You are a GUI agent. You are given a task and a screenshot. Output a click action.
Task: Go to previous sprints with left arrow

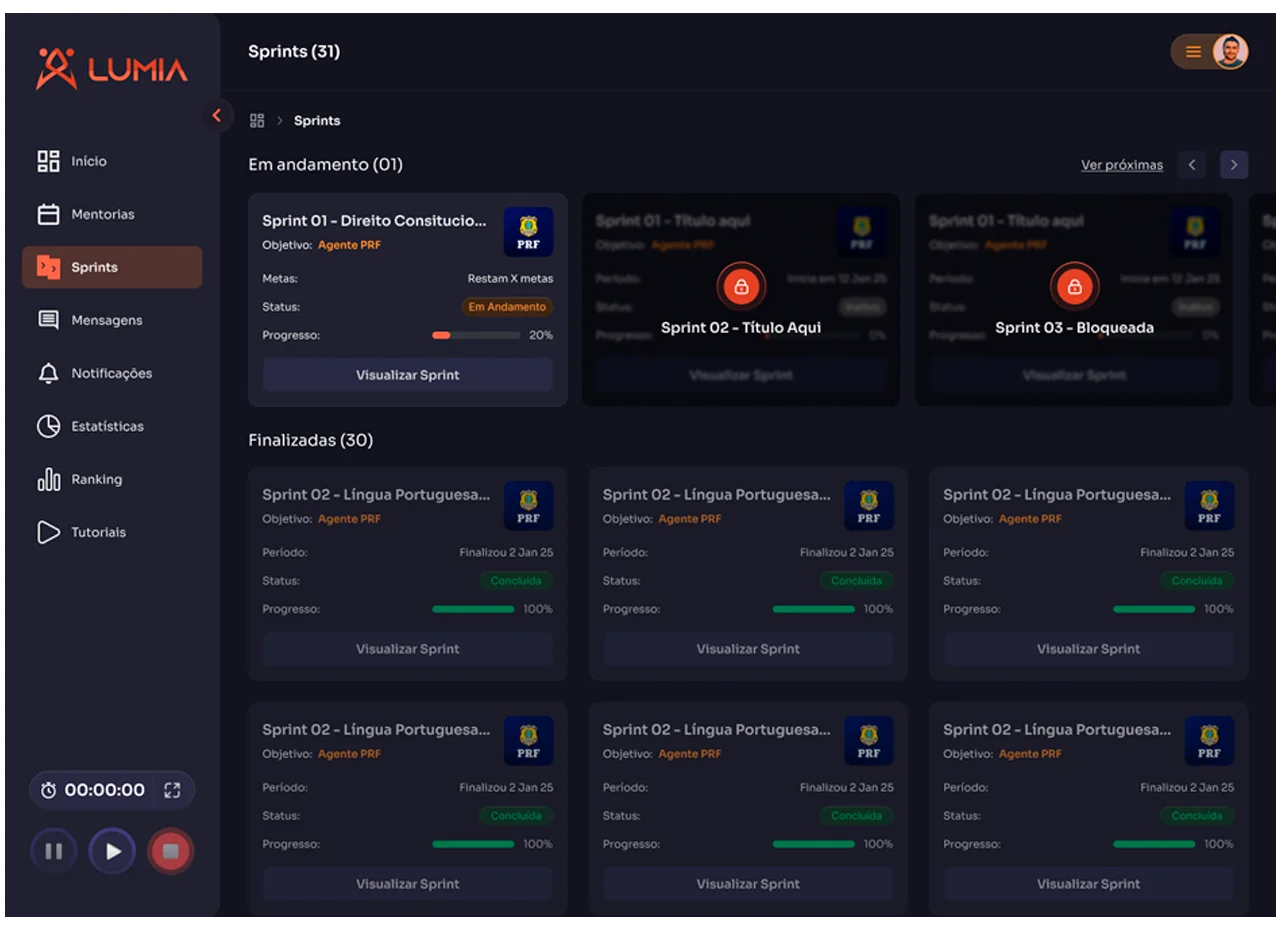pyautogui.click(x=1191, y=165)
